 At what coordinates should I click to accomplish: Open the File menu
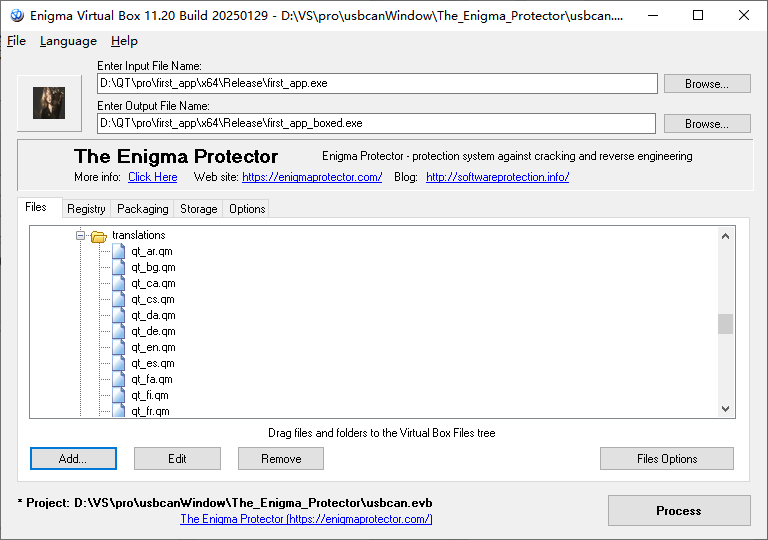(x=16, y=41)
